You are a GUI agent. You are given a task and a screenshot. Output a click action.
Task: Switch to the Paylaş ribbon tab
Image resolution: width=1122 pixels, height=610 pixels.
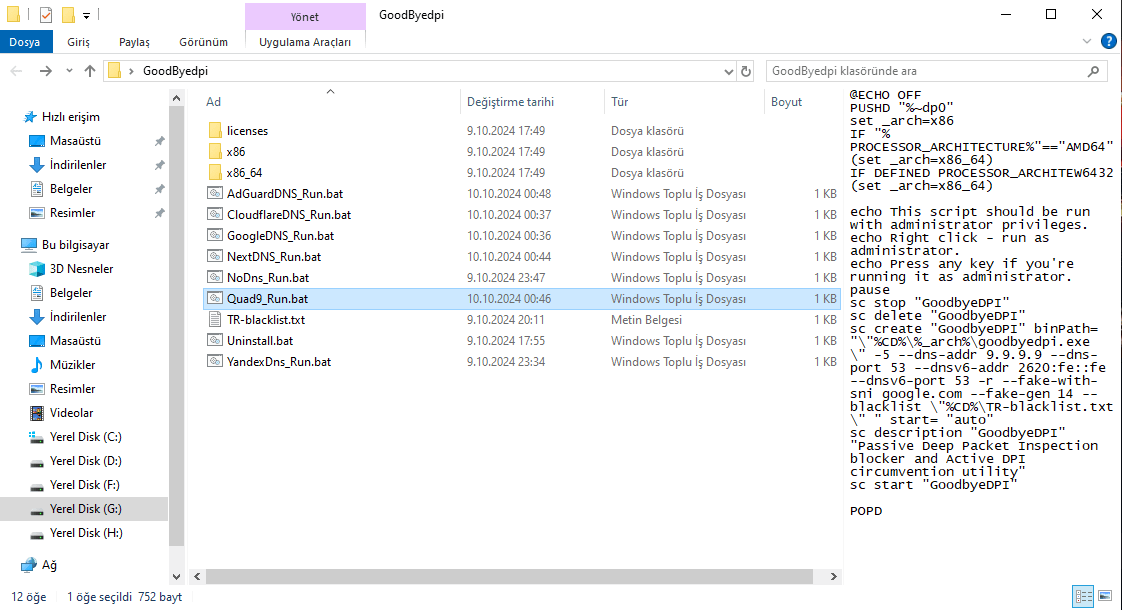point(135,42)
